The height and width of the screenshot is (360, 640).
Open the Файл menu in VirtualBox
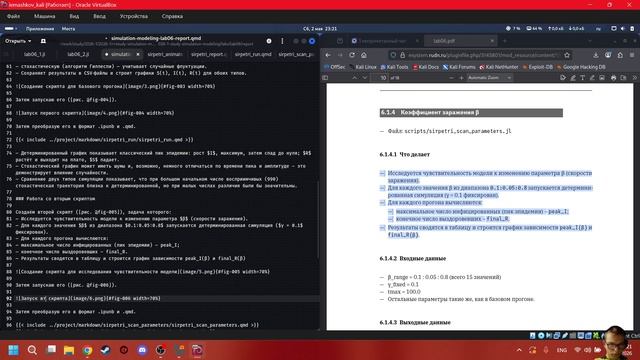[13, 16]
